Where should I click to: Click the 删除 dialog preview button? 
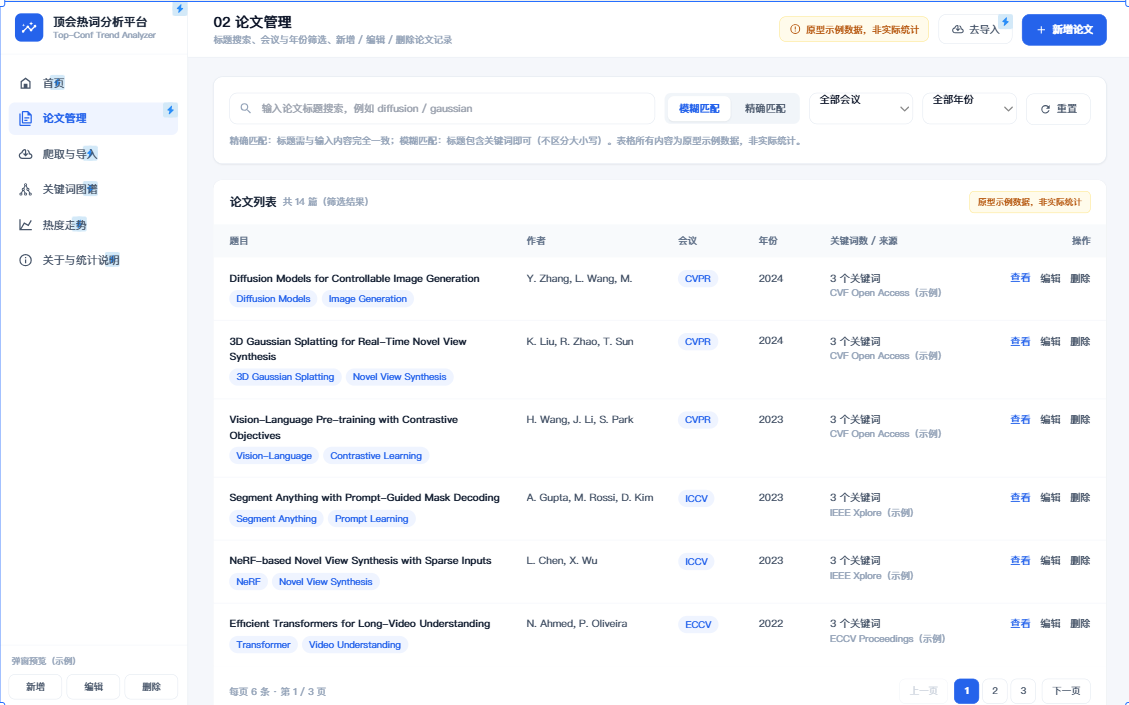point(151,687)
